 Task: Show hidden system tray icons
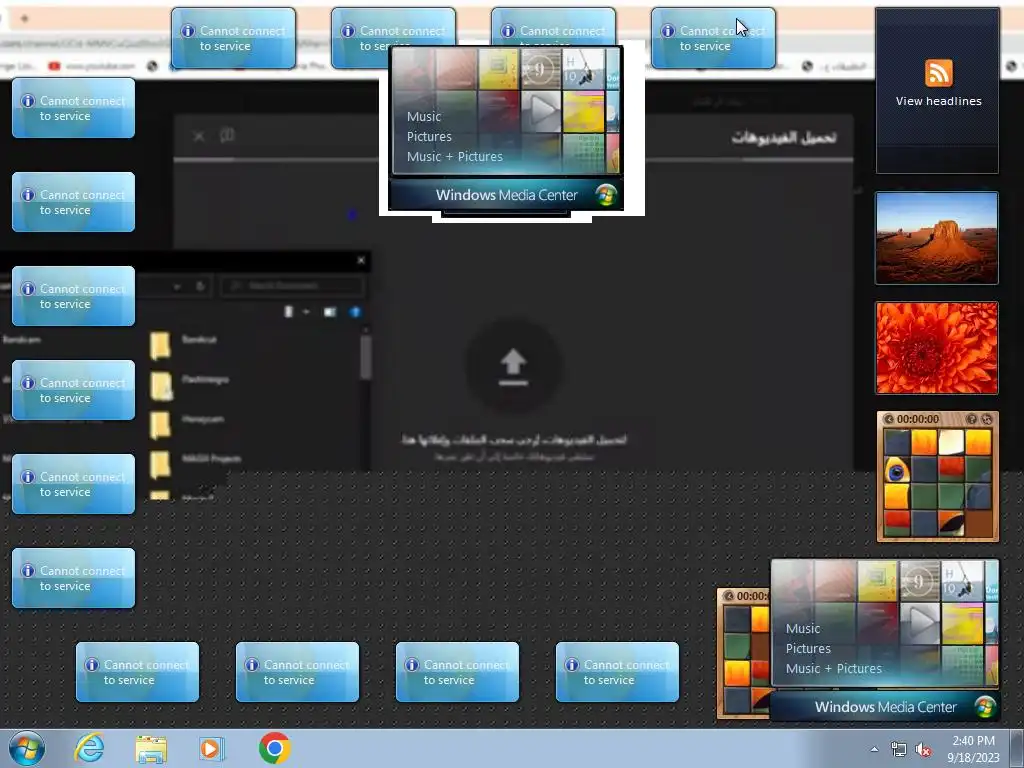click(x=874, y=749)
